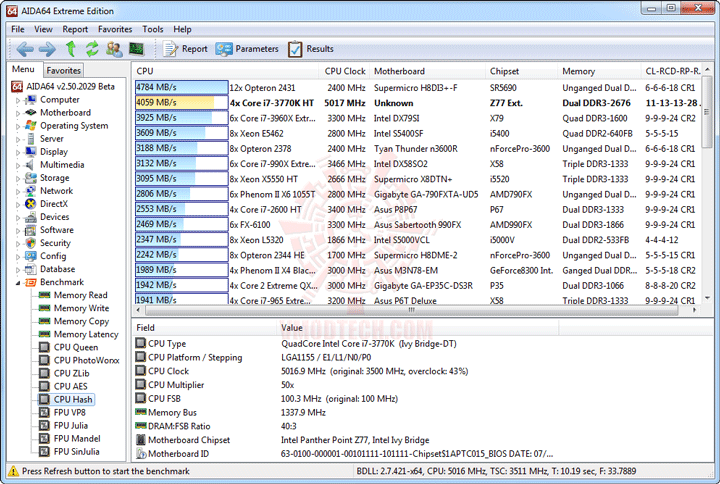Screen dimensions: 720x484
Task: Sort by the Motherboard column header
Action: [x=428, y=71]
